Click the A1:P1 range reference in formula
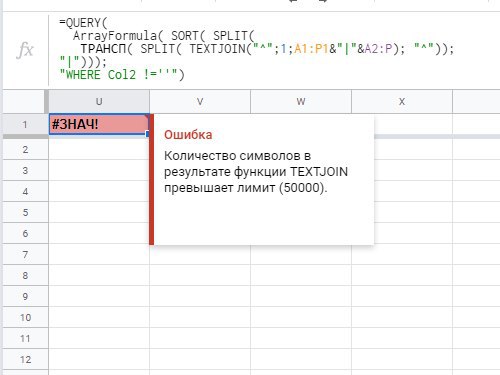 [x=311, y=49]
